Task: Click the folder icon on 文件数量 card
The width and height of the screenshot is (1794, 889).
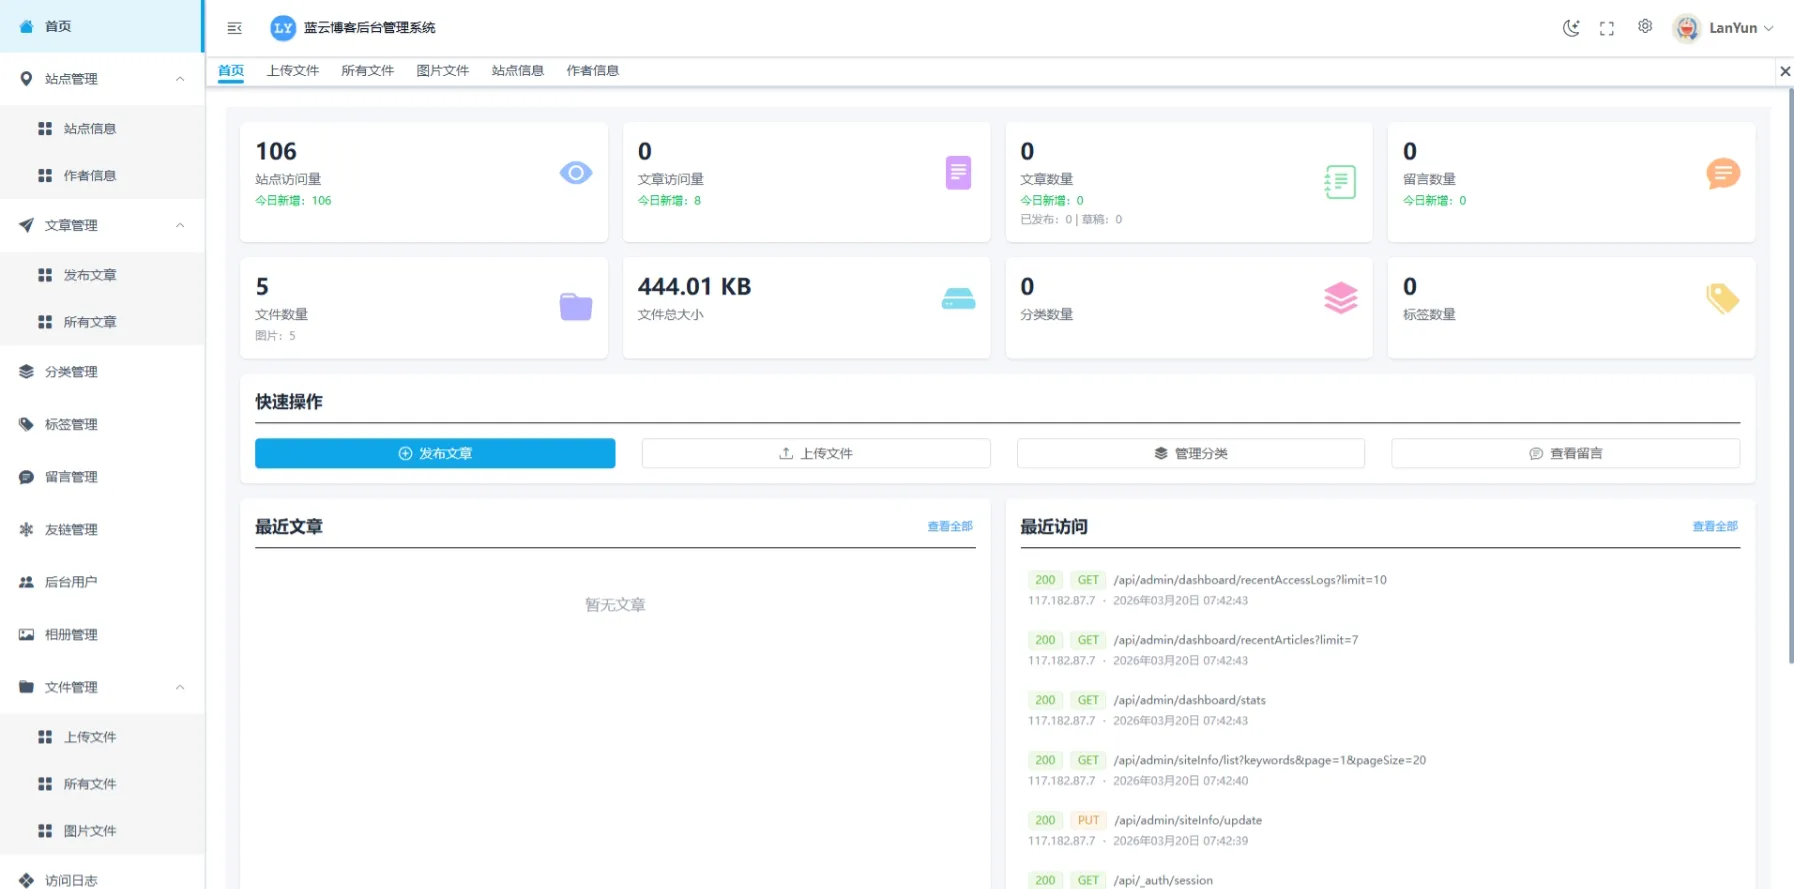Action: [576, 307]
